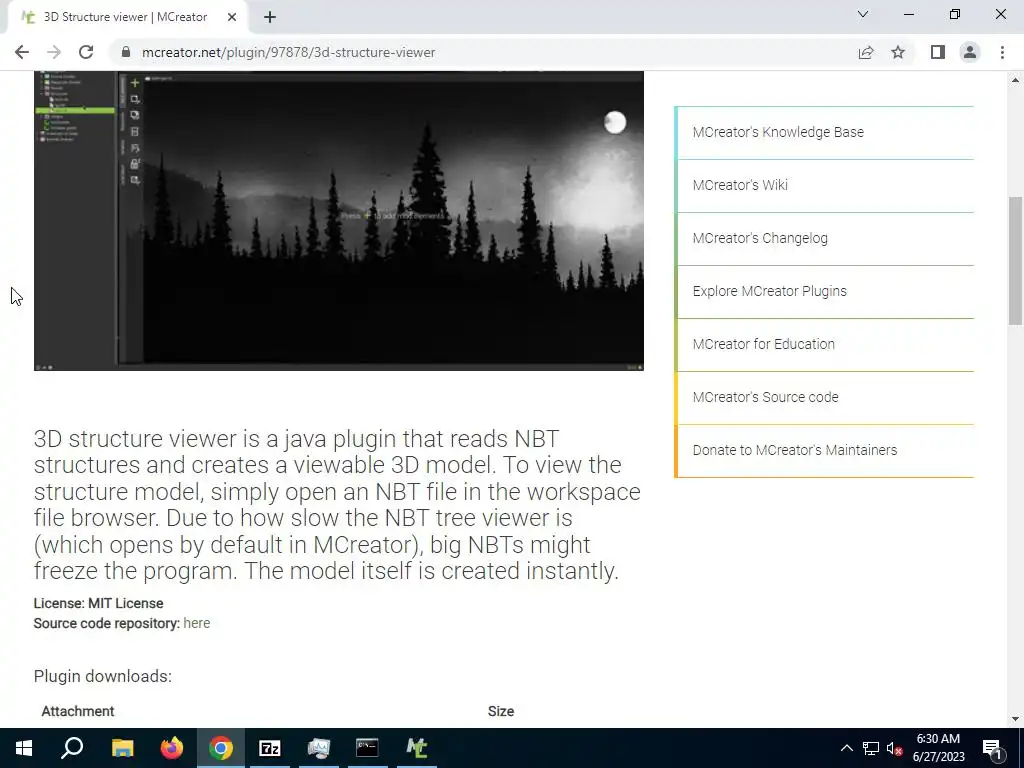Click the scrollbar down arrow
Image resolution: width=1024 pixels, height=768 pixels.
(1016, 719)
